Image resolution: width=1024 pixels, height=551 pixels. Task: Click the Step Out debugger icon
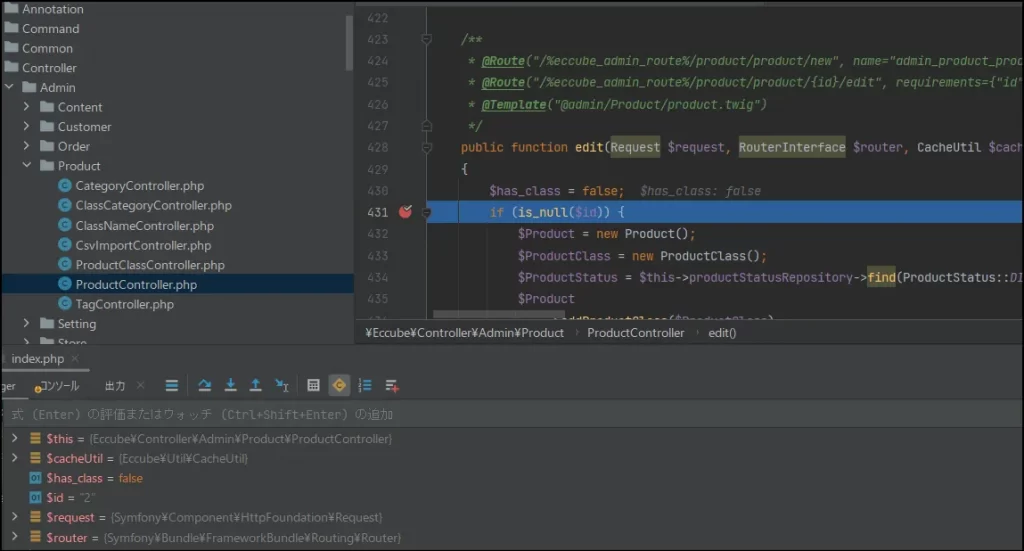point(256,385)
